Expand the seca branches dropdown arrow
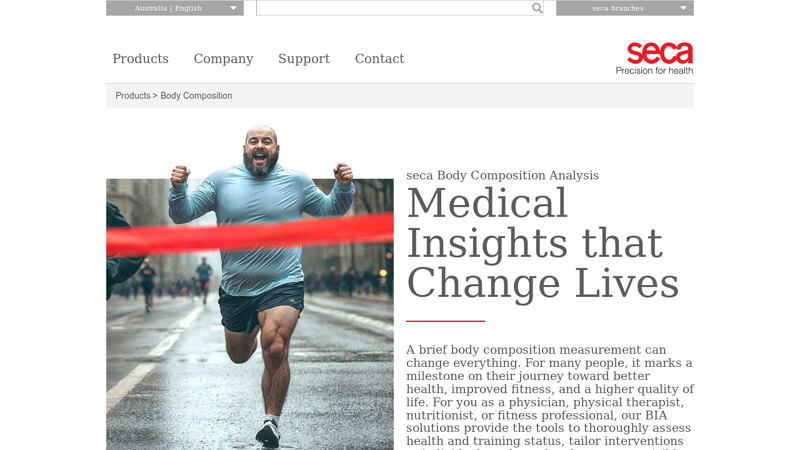This screenshot has height=450, width=800. tap(683, 8)
